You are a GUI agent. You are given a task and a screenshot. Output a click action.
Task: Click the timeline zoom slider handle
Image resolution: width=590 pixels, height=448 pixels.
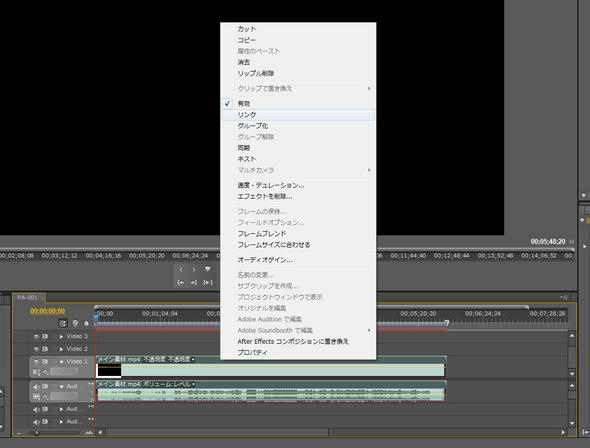click(x=36, y=433)
